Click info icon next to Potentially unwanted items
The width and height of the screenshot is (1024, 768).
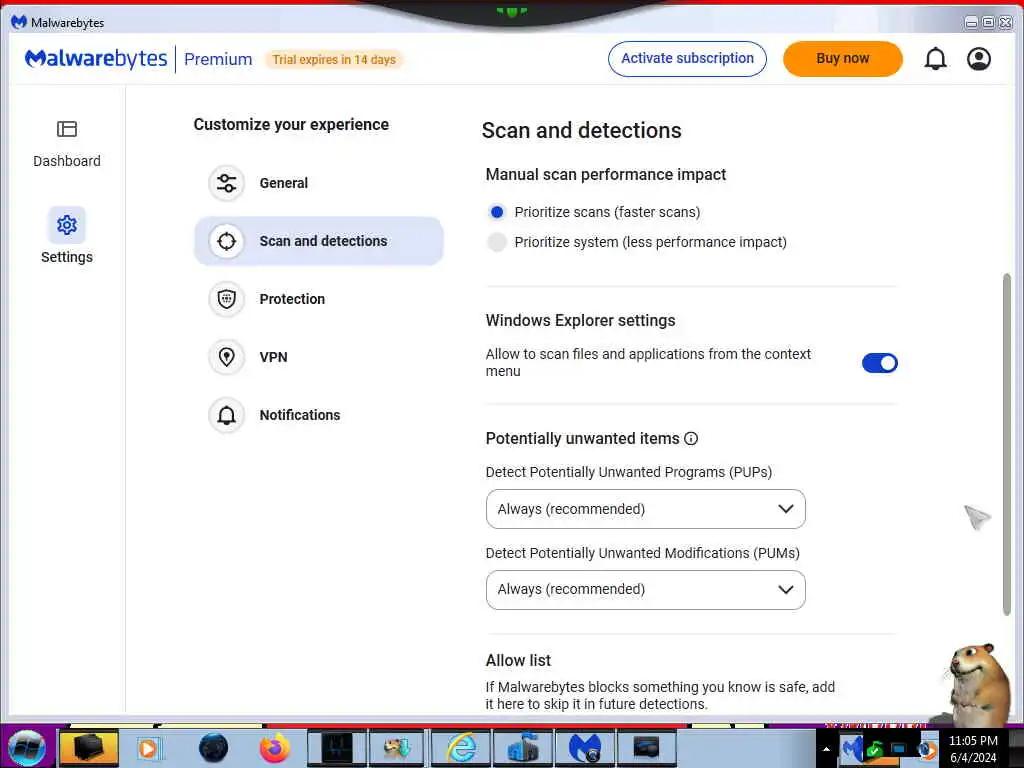[x=691, y=439]
